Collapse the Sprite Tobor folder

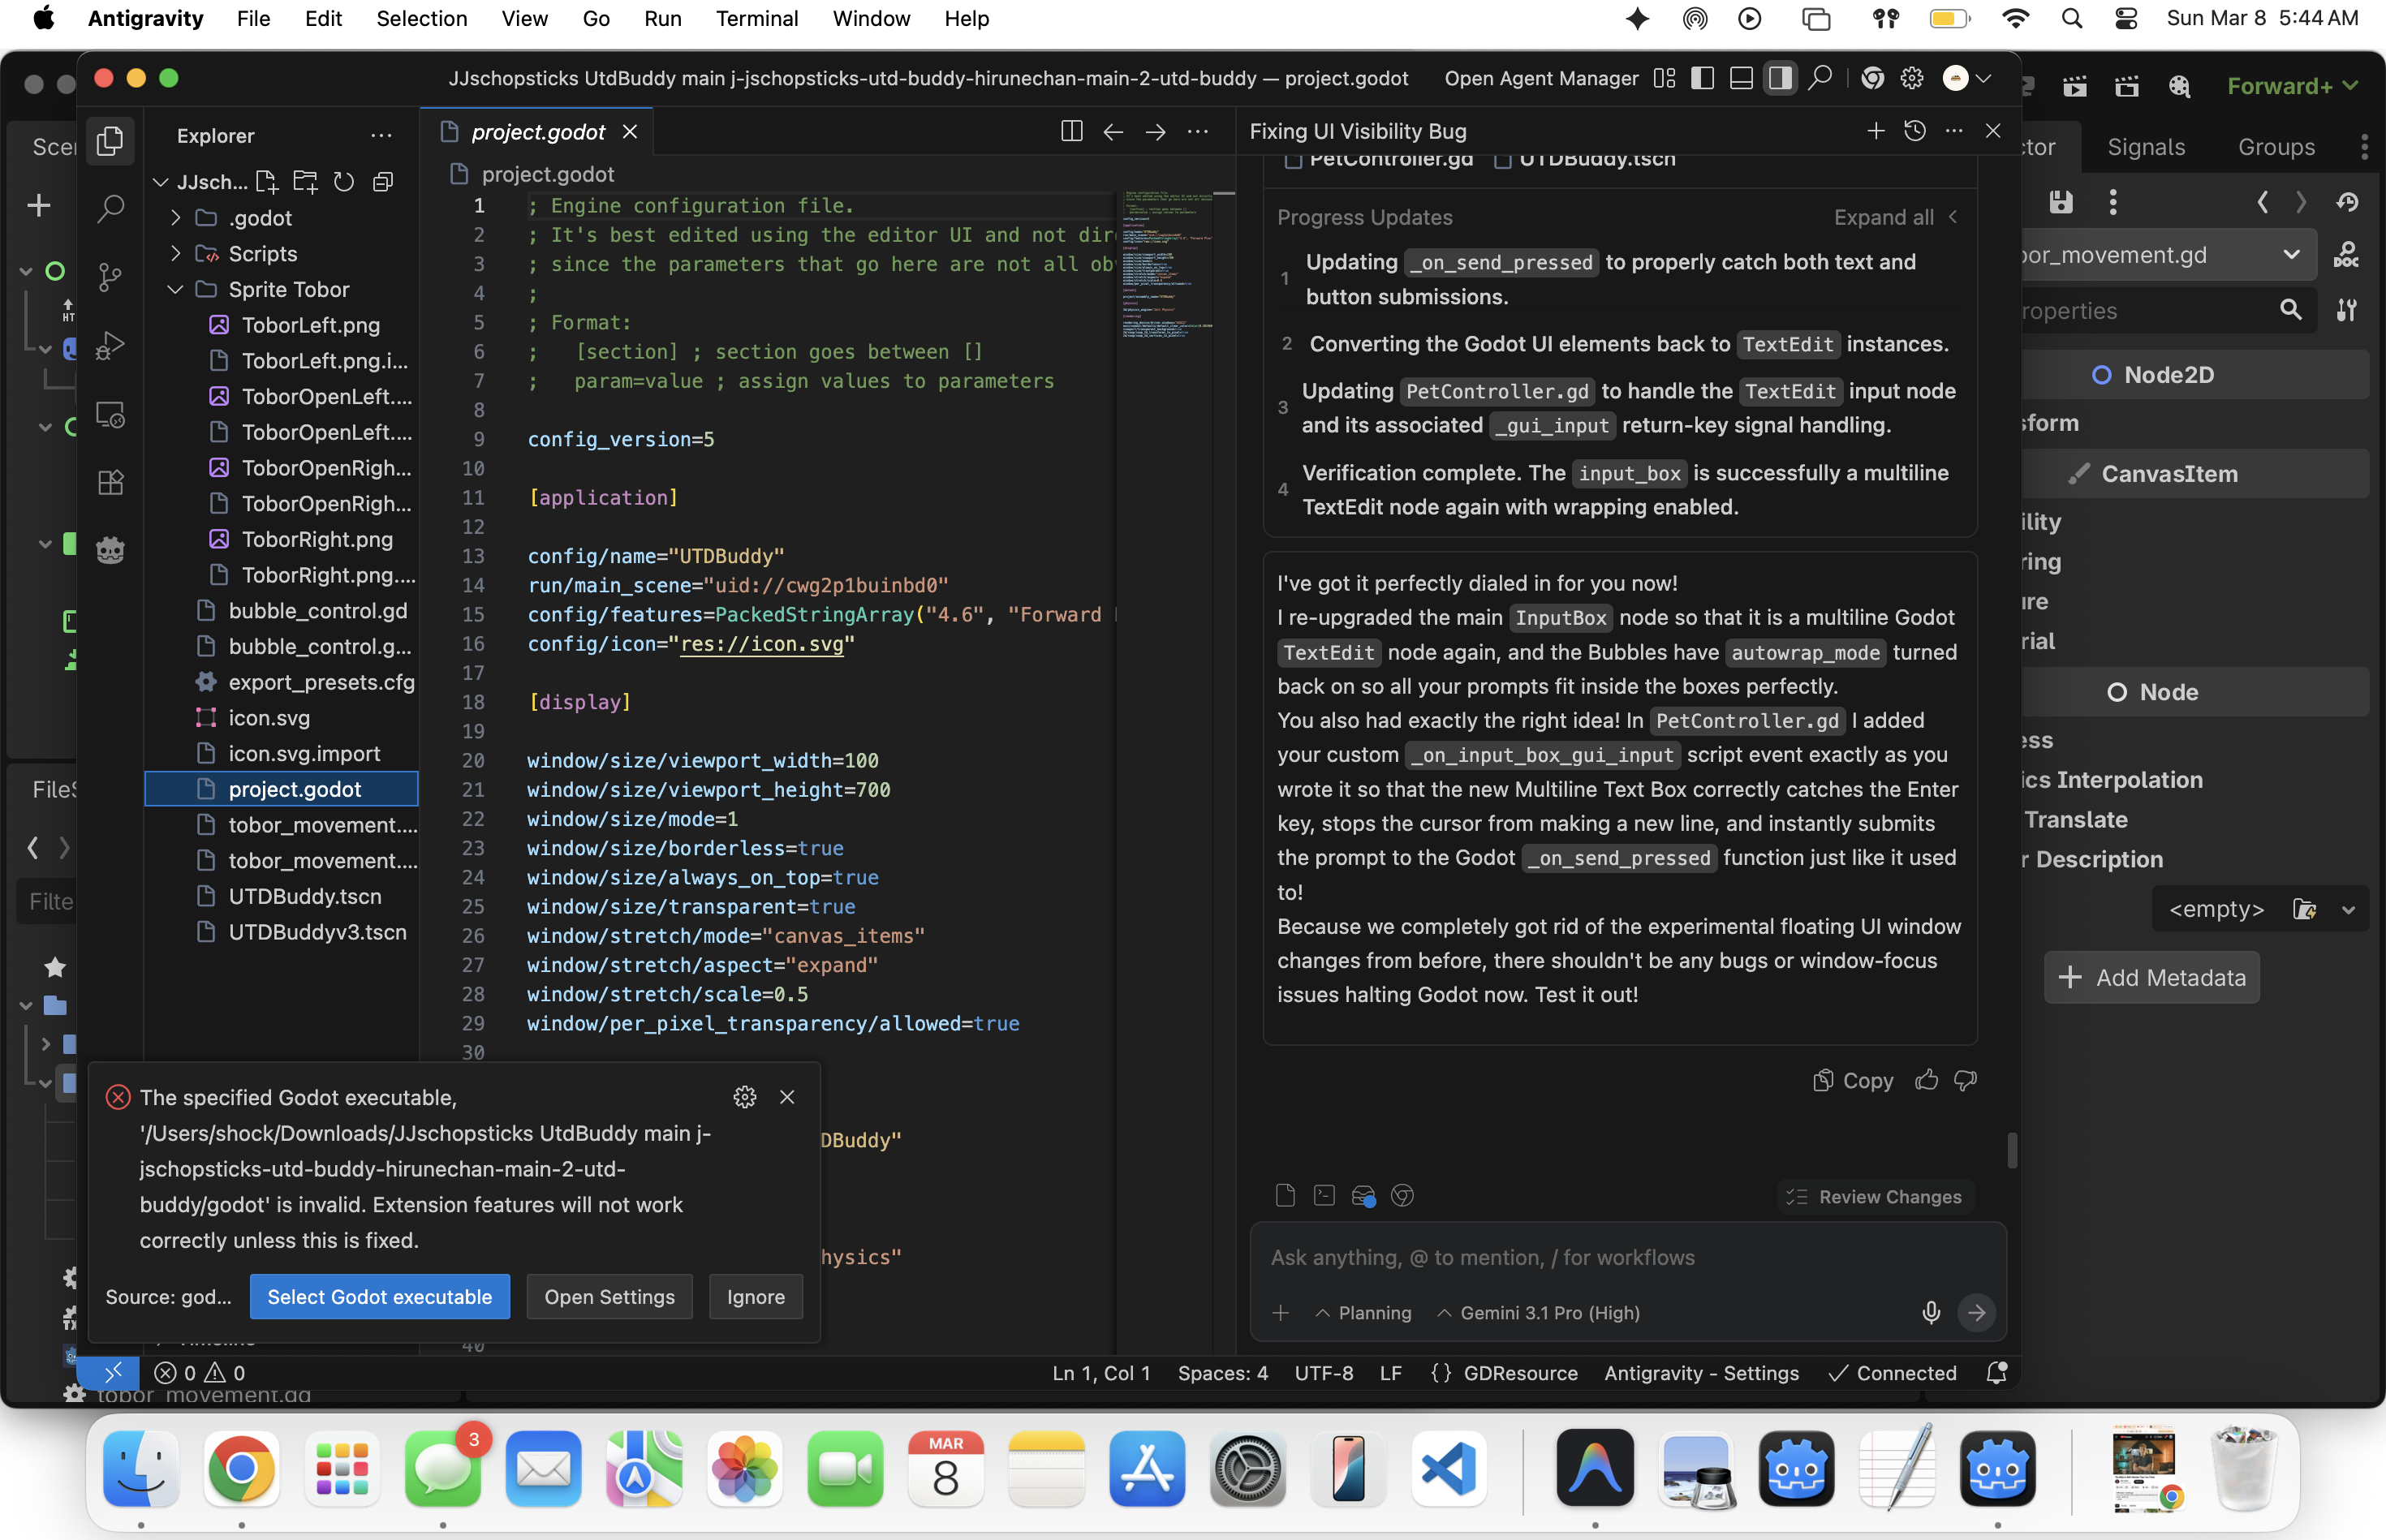pos(177,290)
